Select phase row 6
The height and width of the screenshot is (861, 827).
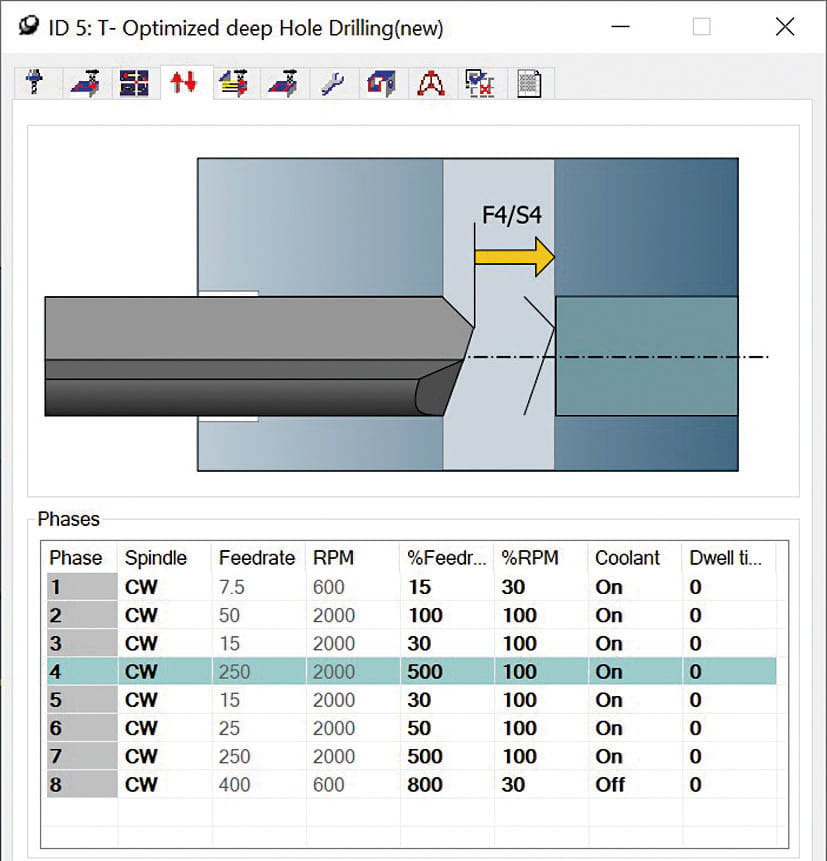tap(411, 728)
